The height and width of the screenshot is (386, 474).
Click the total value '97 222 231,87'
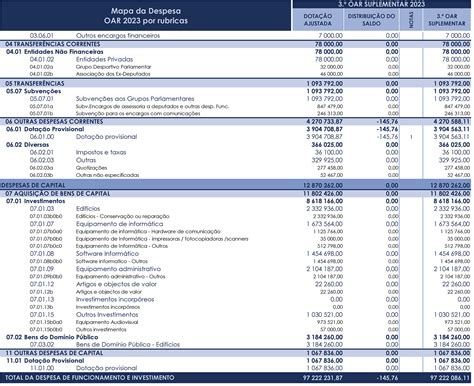323,378
